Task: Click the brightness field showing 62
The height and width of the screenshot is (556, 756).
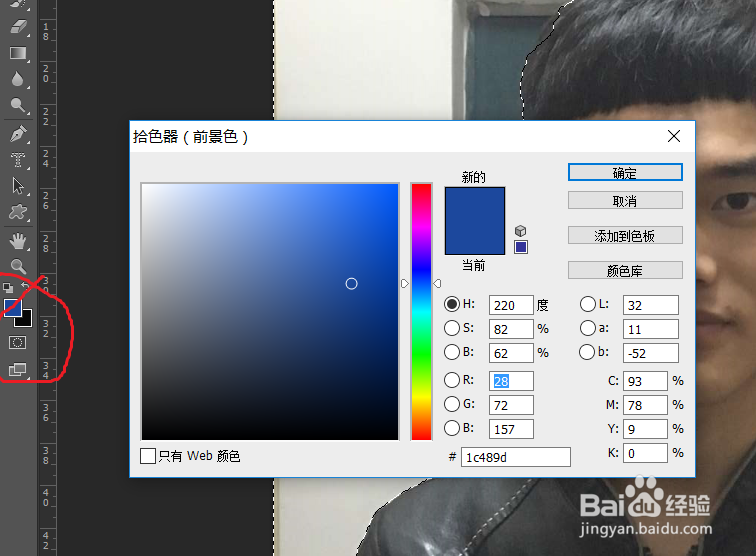Action: point(511,353)
